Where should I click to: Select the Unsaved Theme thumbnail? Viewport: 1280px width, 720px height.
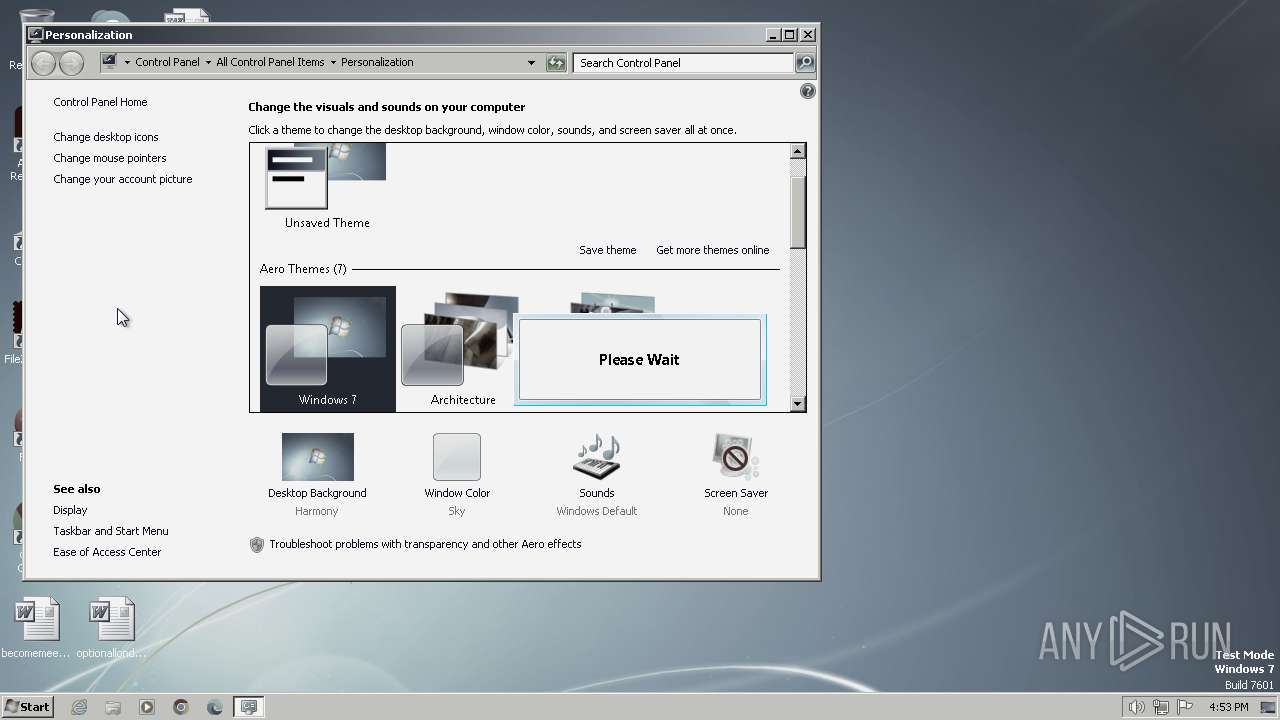[x=327, y=187]
